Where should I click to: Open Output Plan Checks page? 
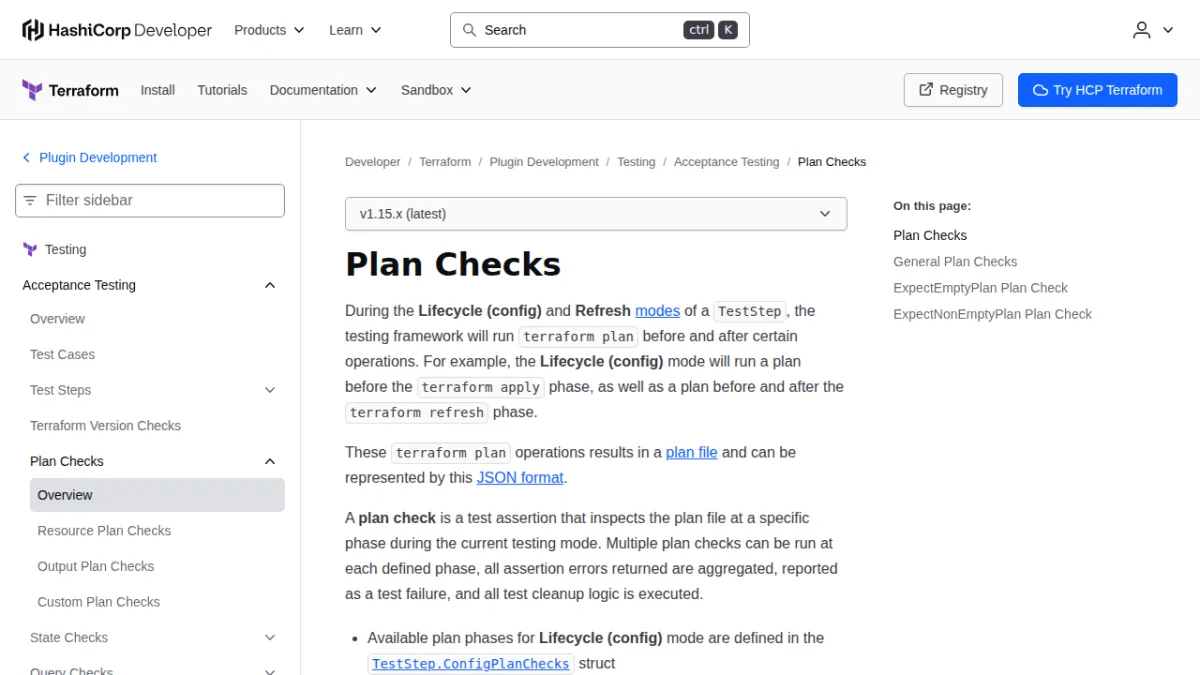click(96, 567)
